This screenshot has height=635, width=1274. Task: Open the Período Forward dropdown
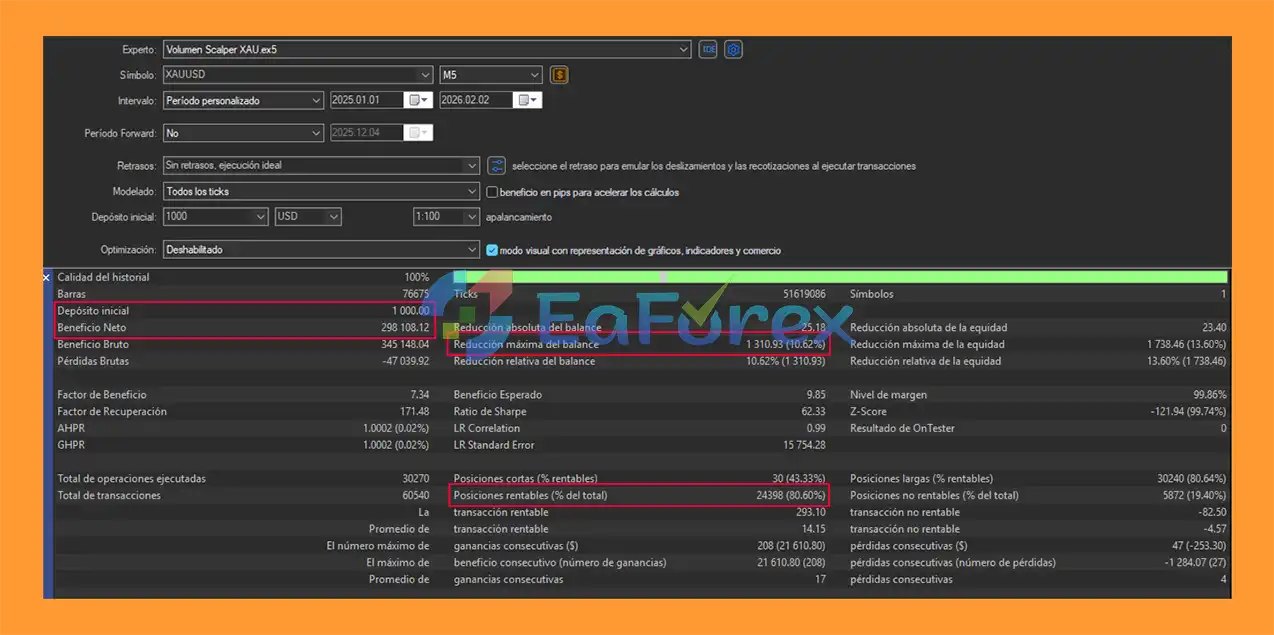(316, 133)
